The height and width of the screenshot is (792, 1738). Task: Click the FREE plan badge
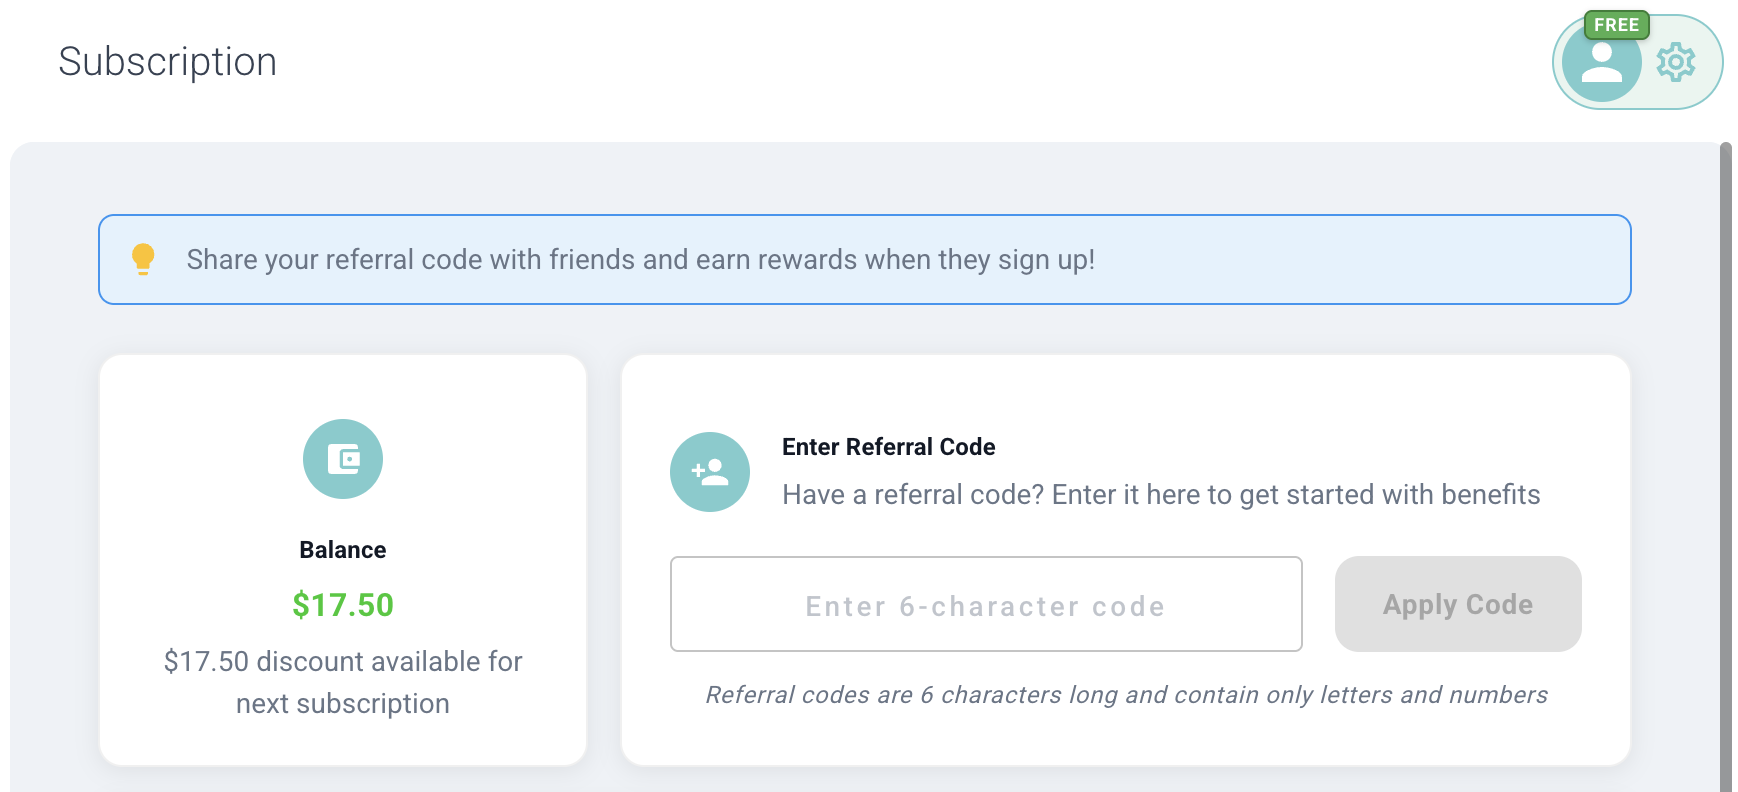(x=1617, y=24)
